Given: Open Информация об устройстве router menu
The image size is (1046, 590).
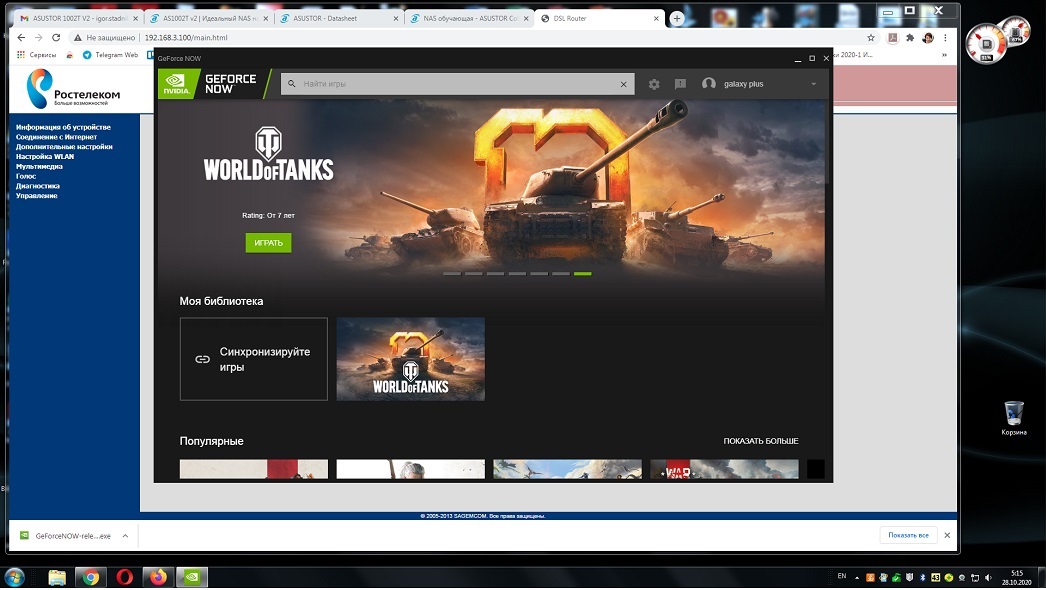Looking at the screenshot, I should (63, 127).
